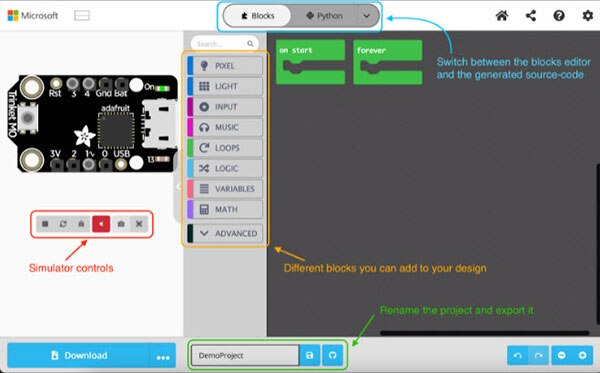Screen dimensions: 600x373
Task: Click the reset button on Trinket board
Action: coord(28,118)
